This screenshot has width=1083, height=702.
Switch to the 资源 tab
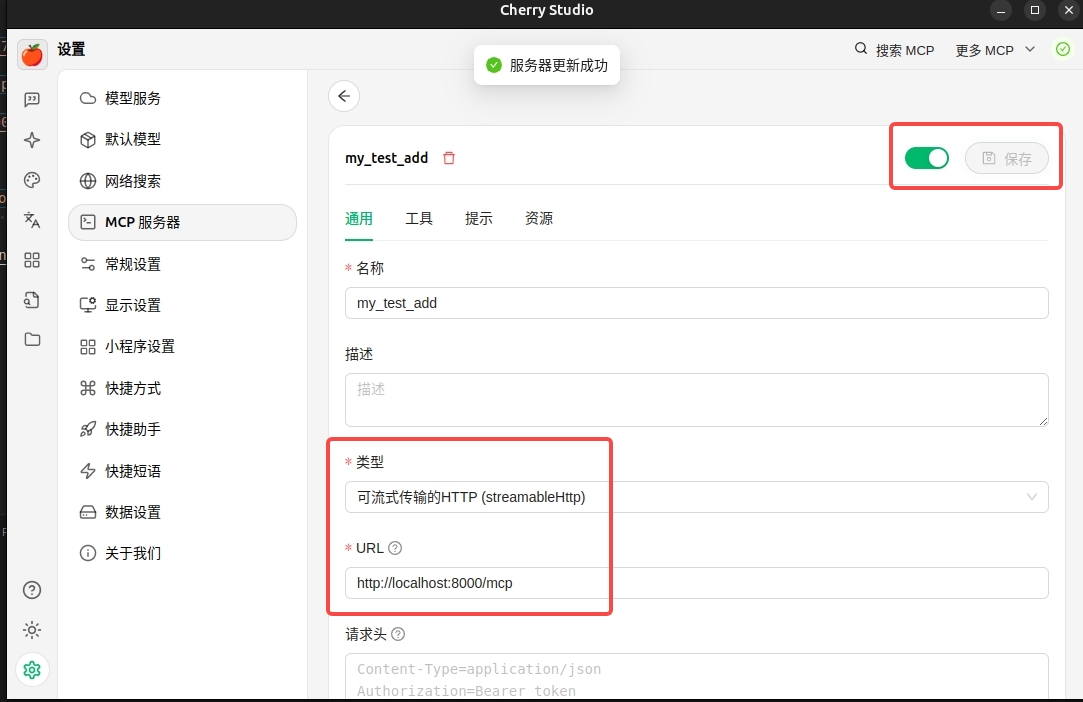pyautogui.click(x=539, y=219)
